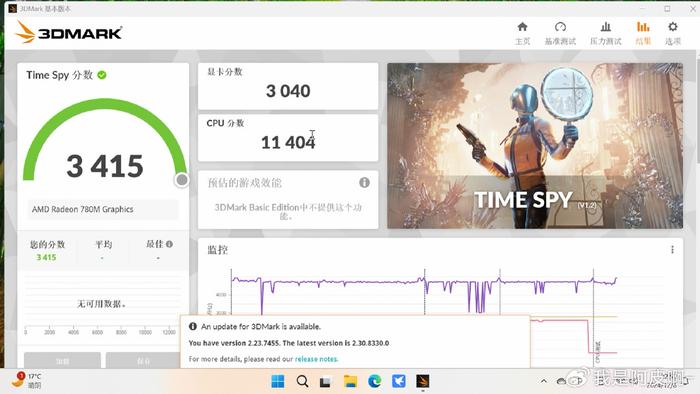Click the left gray button under score chart
Screen dimensions: 700x394
click(x=62, y=361)
